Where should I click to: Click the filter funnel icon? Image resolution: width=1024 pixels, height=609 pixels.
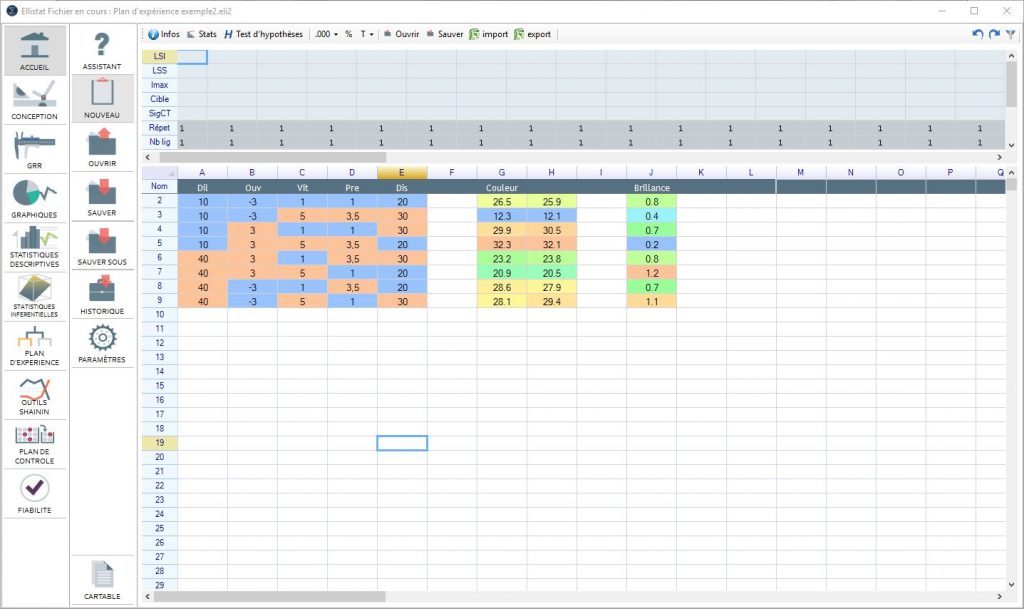coord(1010,34)
